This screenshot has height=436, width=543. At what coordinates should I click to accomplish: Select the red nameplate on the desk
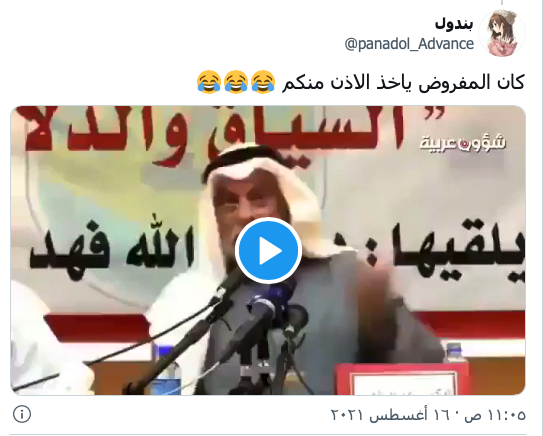[401, 378]
